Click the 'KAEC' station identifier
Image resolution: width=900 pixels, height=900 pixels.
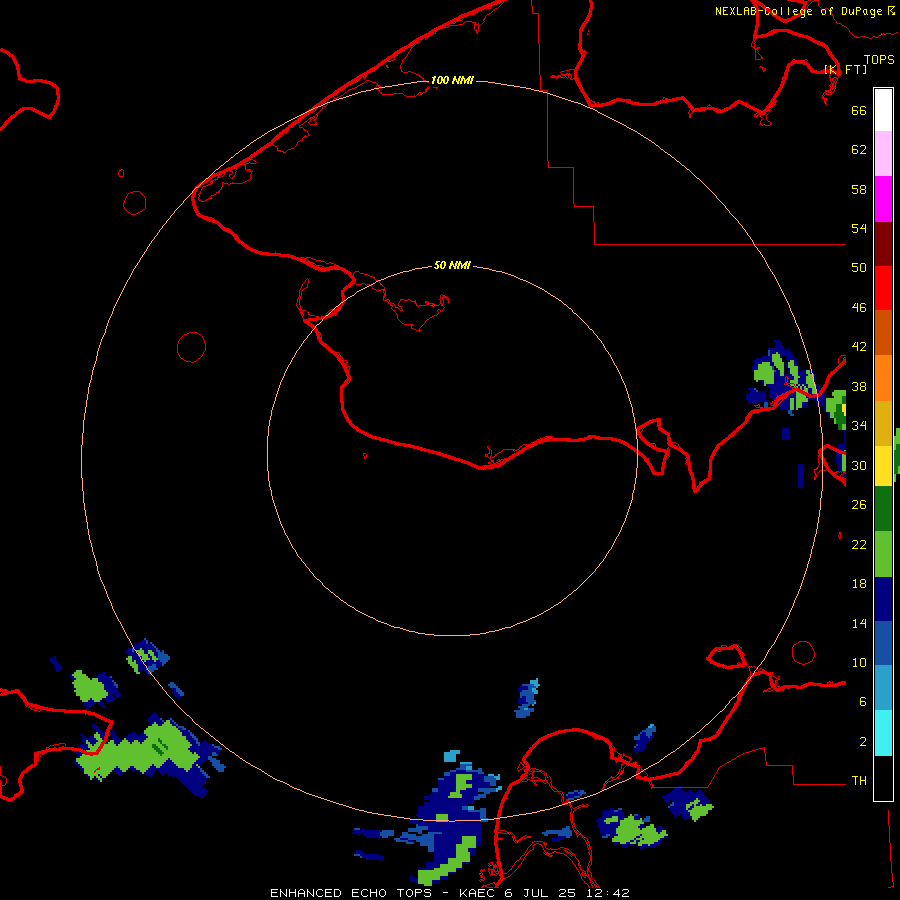coord(478,893)
